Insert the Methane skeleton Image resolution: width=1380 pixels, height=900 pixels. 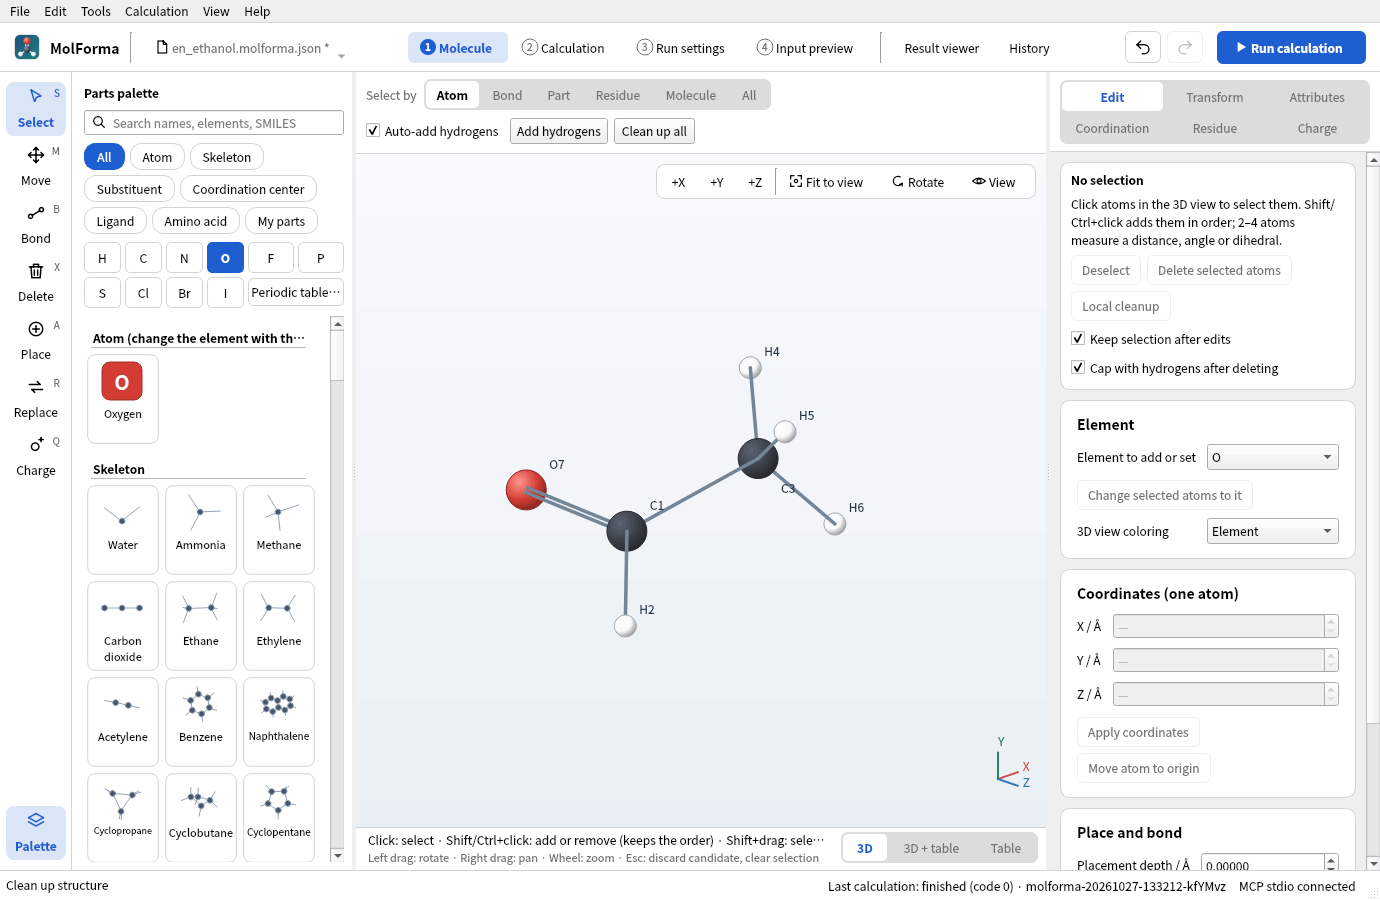[279, 529]
